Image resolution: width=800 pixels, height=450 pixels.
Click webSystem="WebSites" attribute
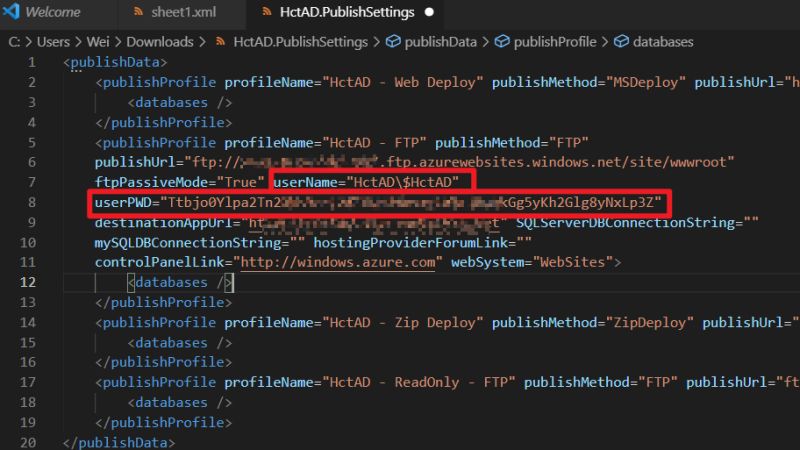532,262
